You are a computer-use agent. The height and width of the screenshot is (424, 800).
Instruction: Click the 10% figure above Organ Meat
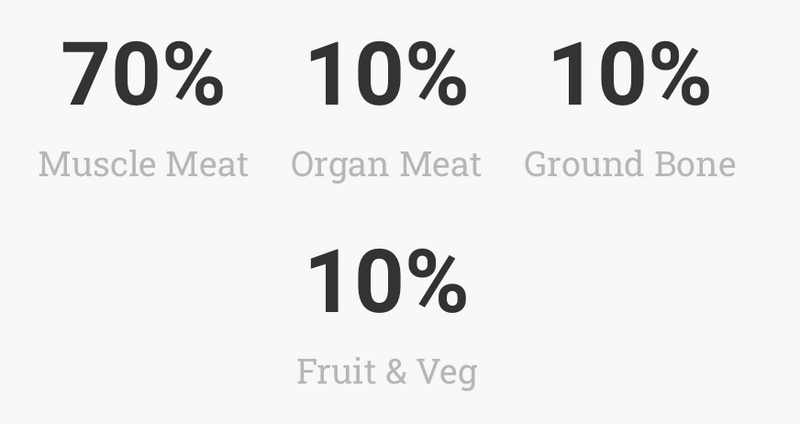[x=387, y=74]
